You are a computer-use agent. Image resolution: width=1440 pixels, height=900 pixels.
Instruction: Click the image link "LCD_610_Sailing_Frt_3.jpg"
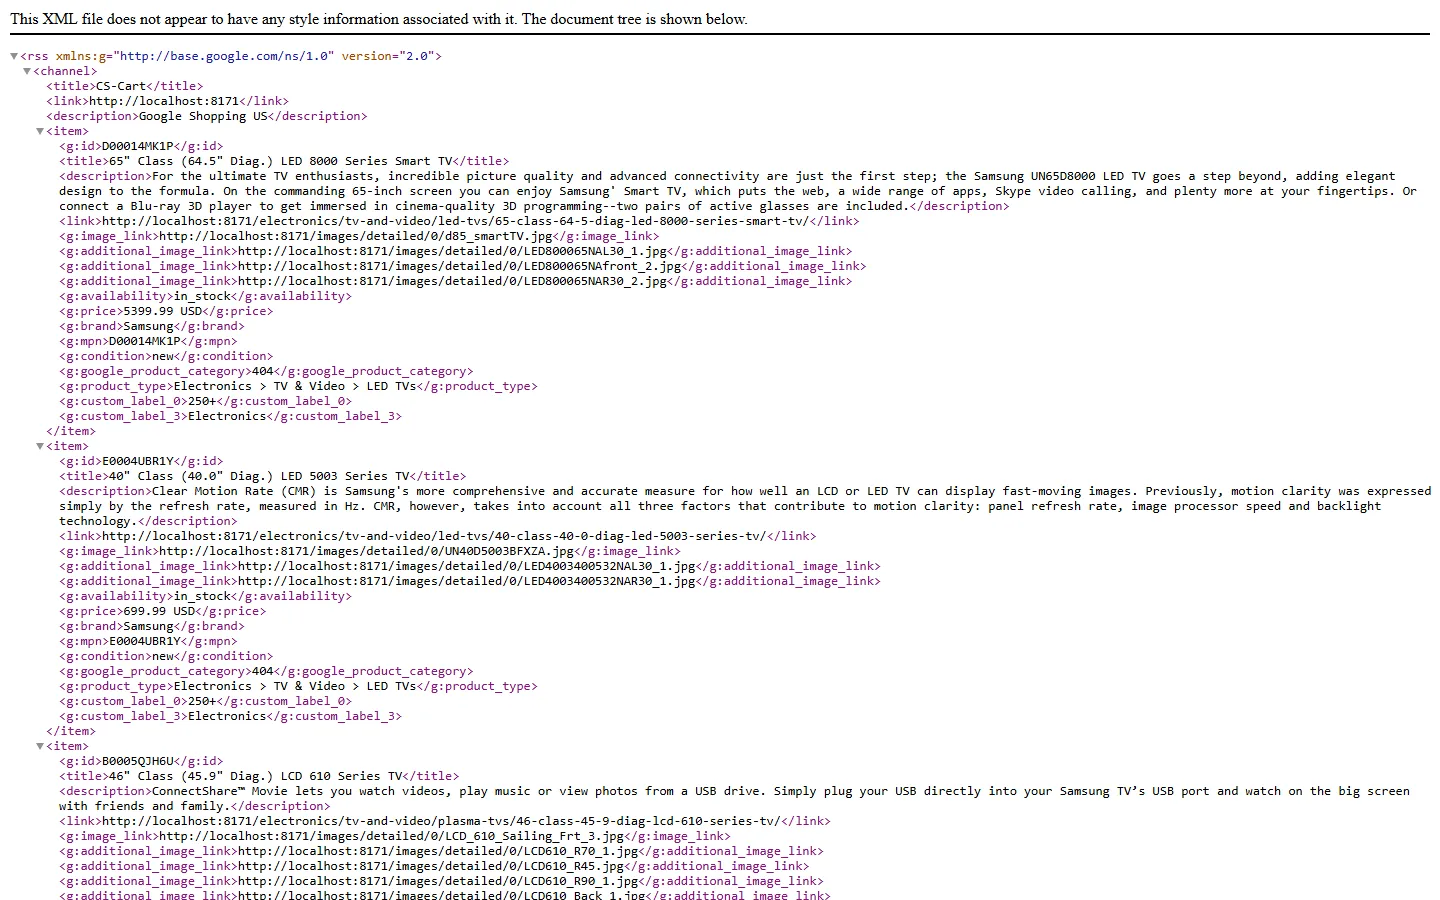391,836
